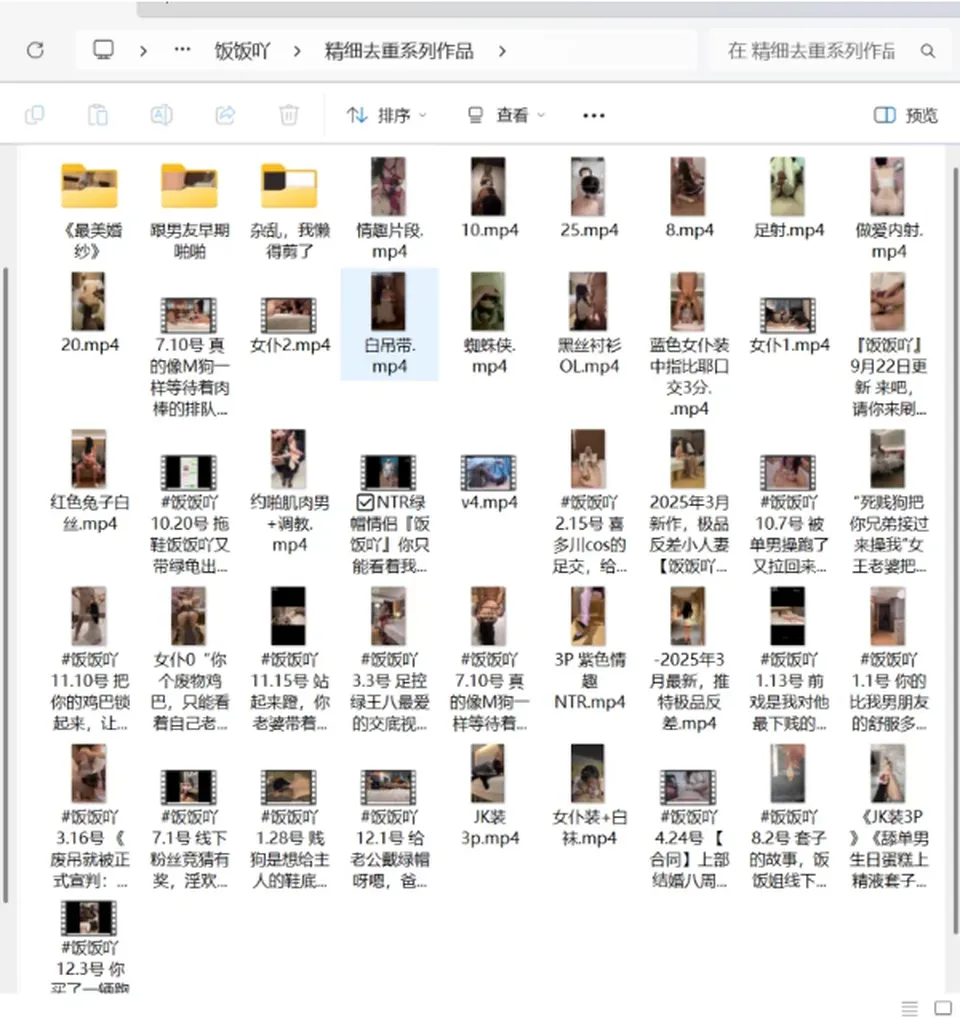Click the search magnifier icon
The width and height of the screenshot is (960, 1018).
tap(928, 51)
